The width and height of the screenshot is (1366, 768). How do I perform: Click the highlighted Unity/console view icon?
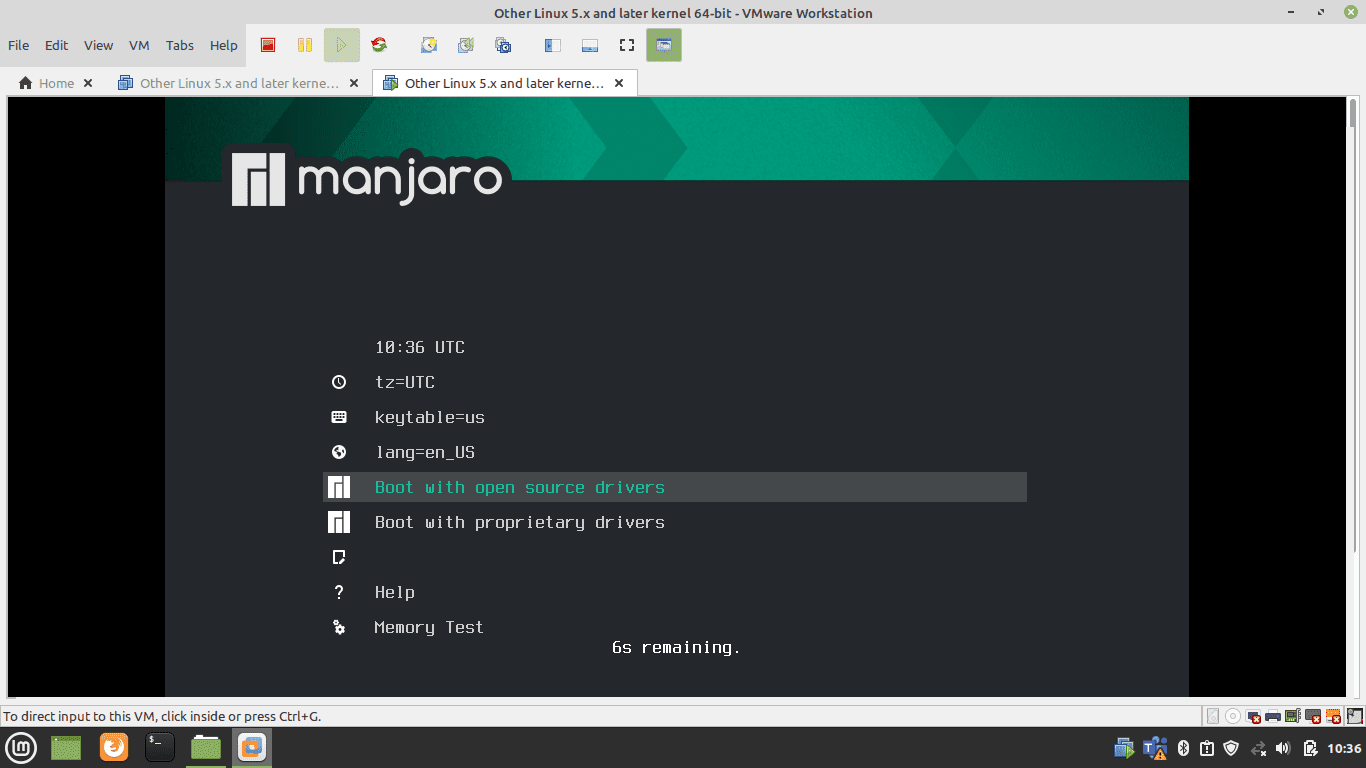tap(664, 45)
